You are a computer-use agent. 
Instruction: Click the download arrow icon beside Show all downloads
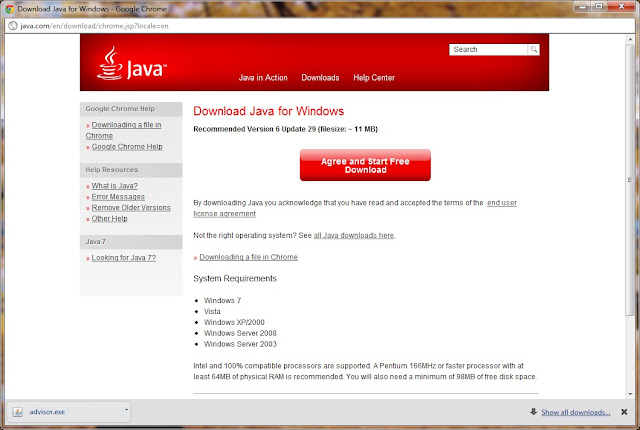(533, 412)
